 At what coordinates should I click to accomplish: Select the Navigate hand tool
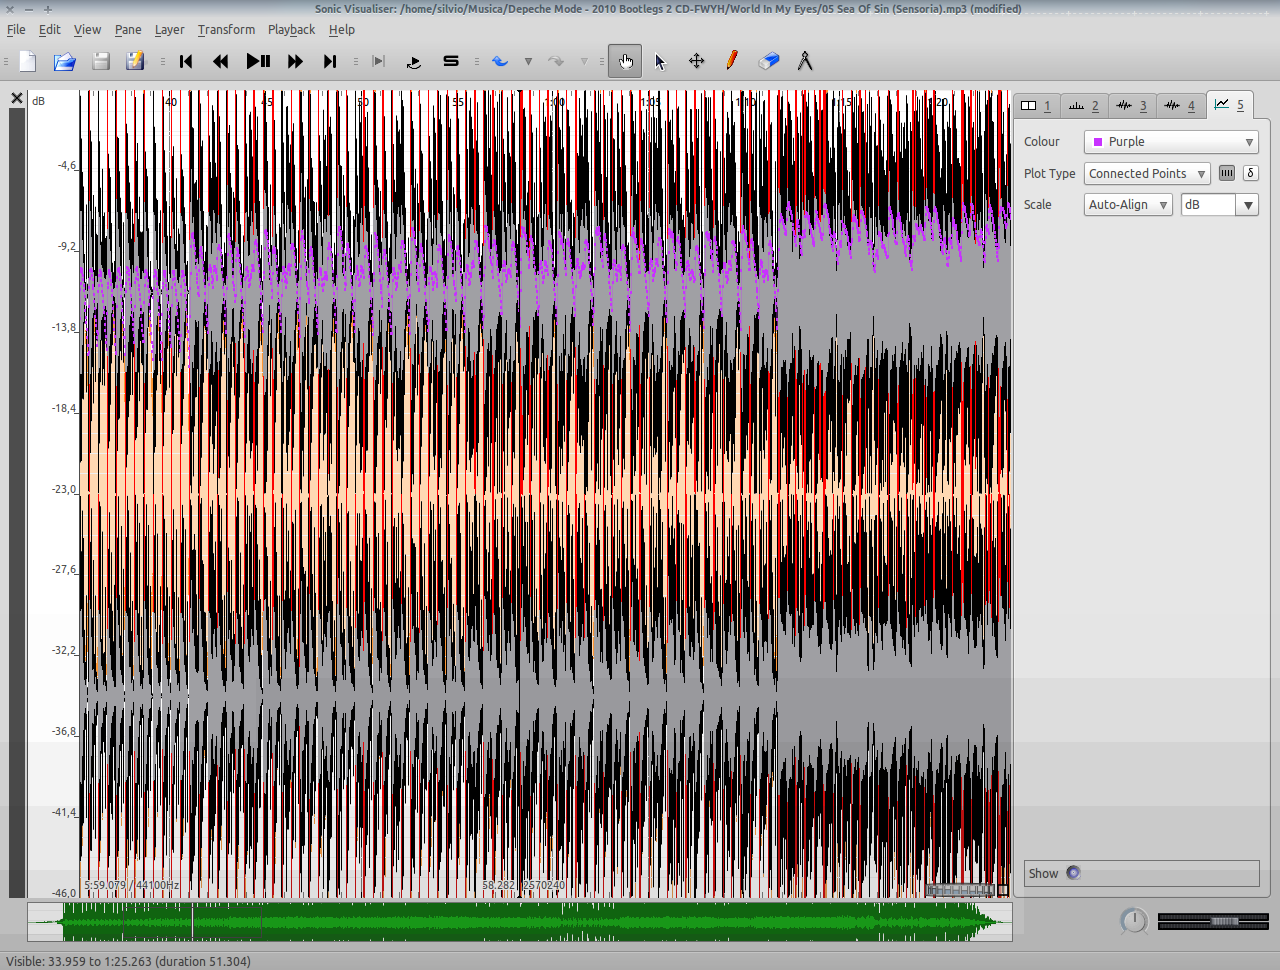[624, 61]
